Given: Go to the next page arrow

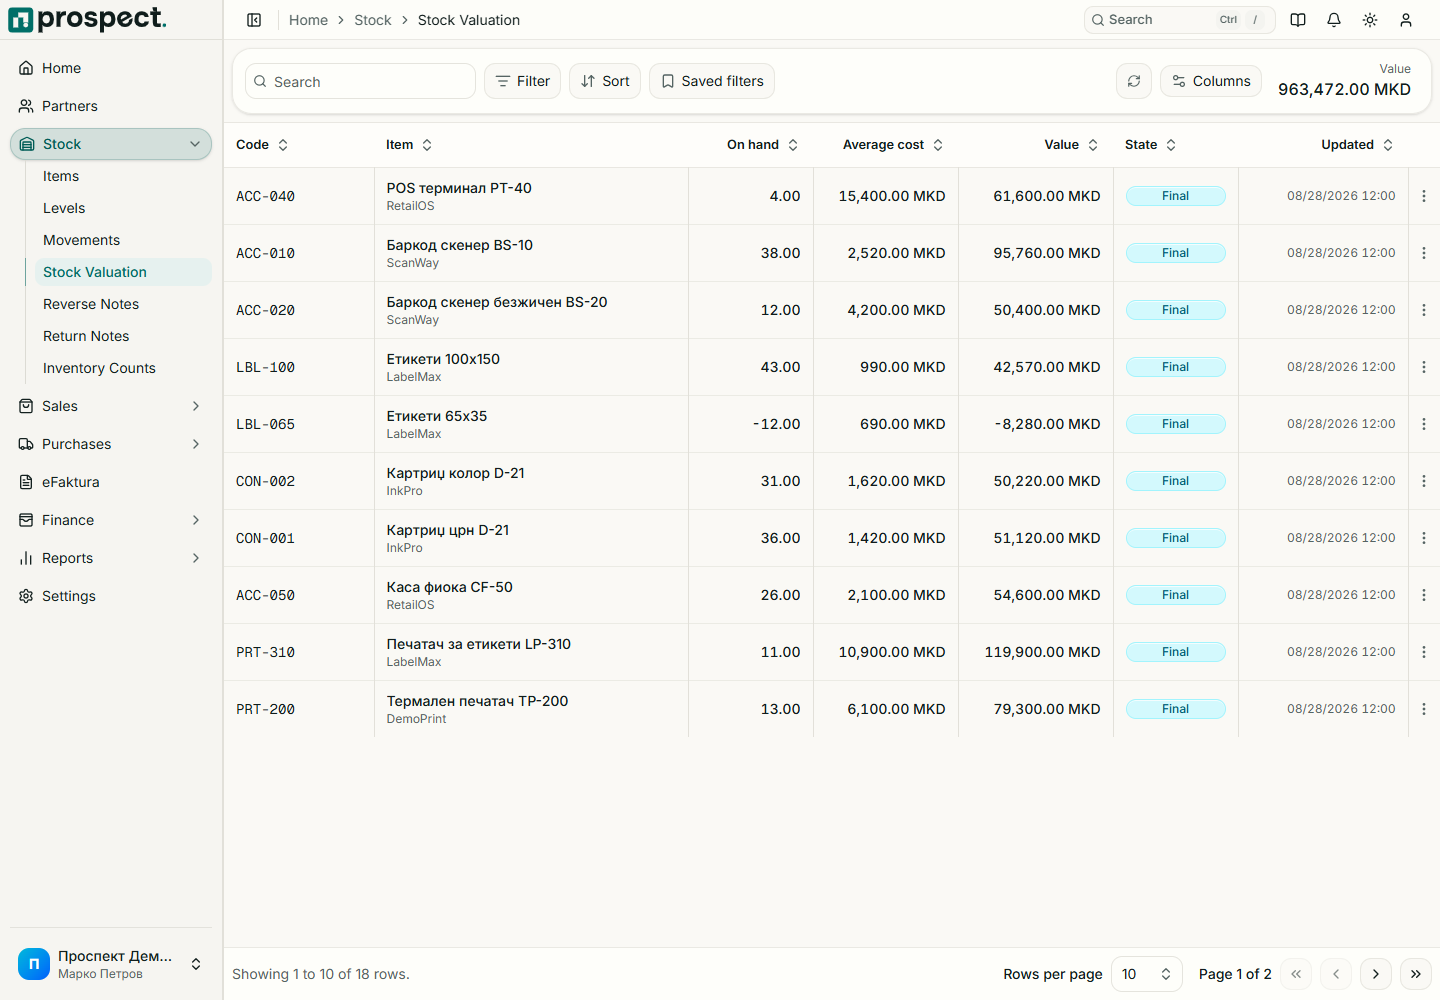Looking at the screenshot, I should click(x=1376, y=974).
